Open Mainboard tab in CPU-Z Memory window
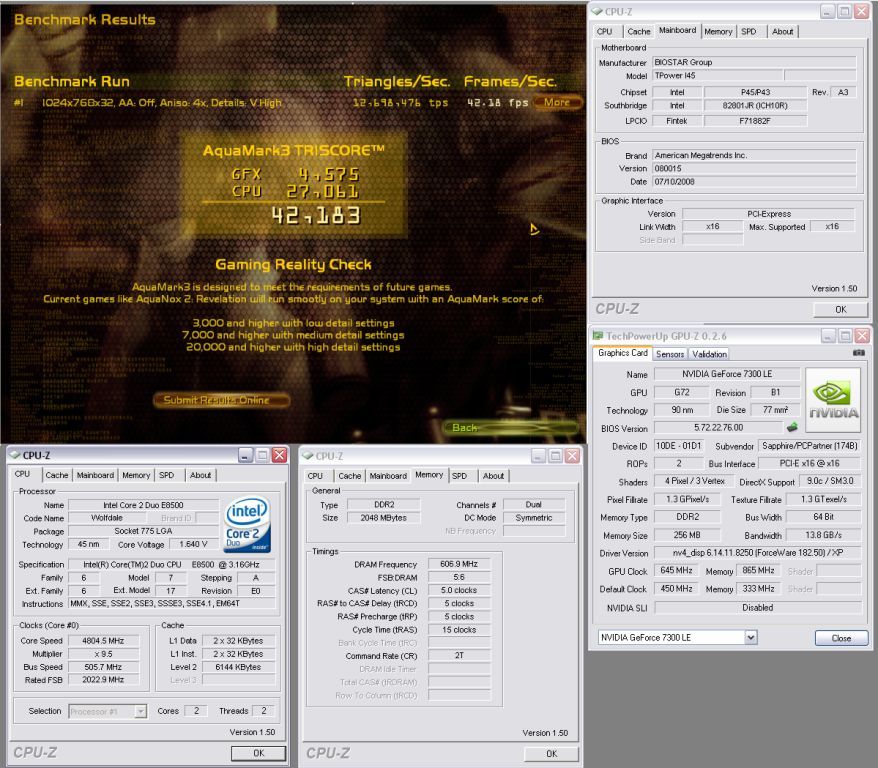Screen dimensions: 878x768 click(x=388, y=475)
